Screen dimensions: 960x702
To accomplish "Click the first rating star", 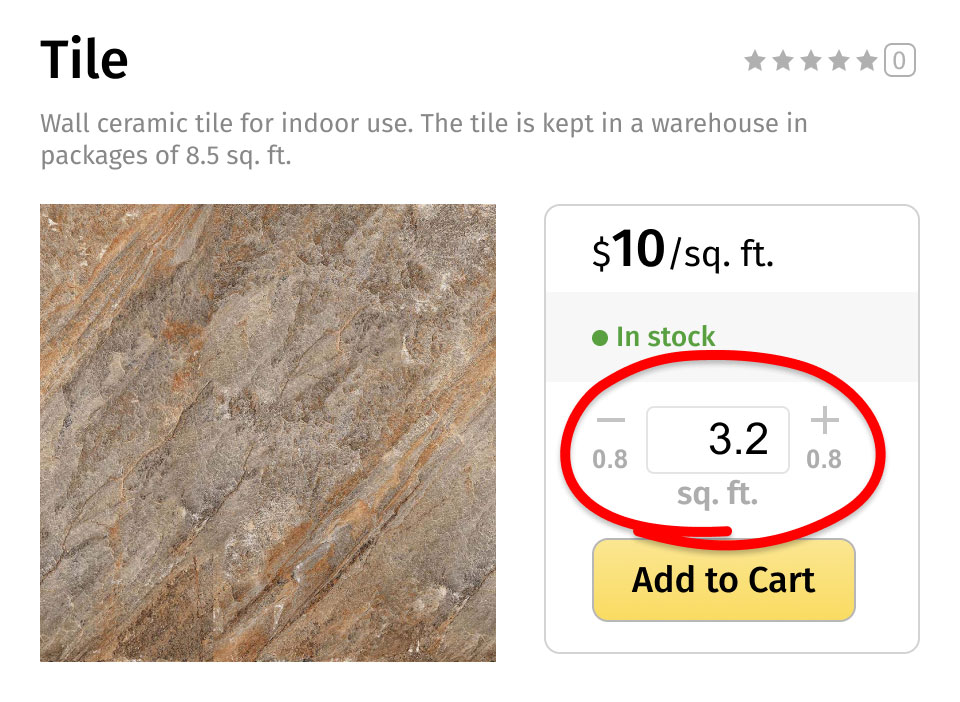I will (755, 61).
